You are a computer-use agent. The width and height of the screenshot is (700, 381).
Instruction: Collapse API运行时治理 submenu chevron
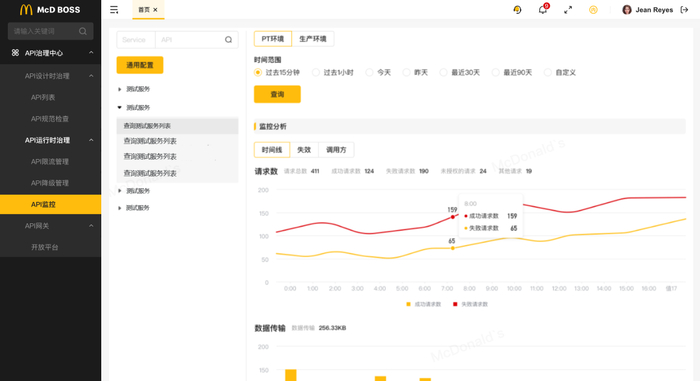point(91,140)
